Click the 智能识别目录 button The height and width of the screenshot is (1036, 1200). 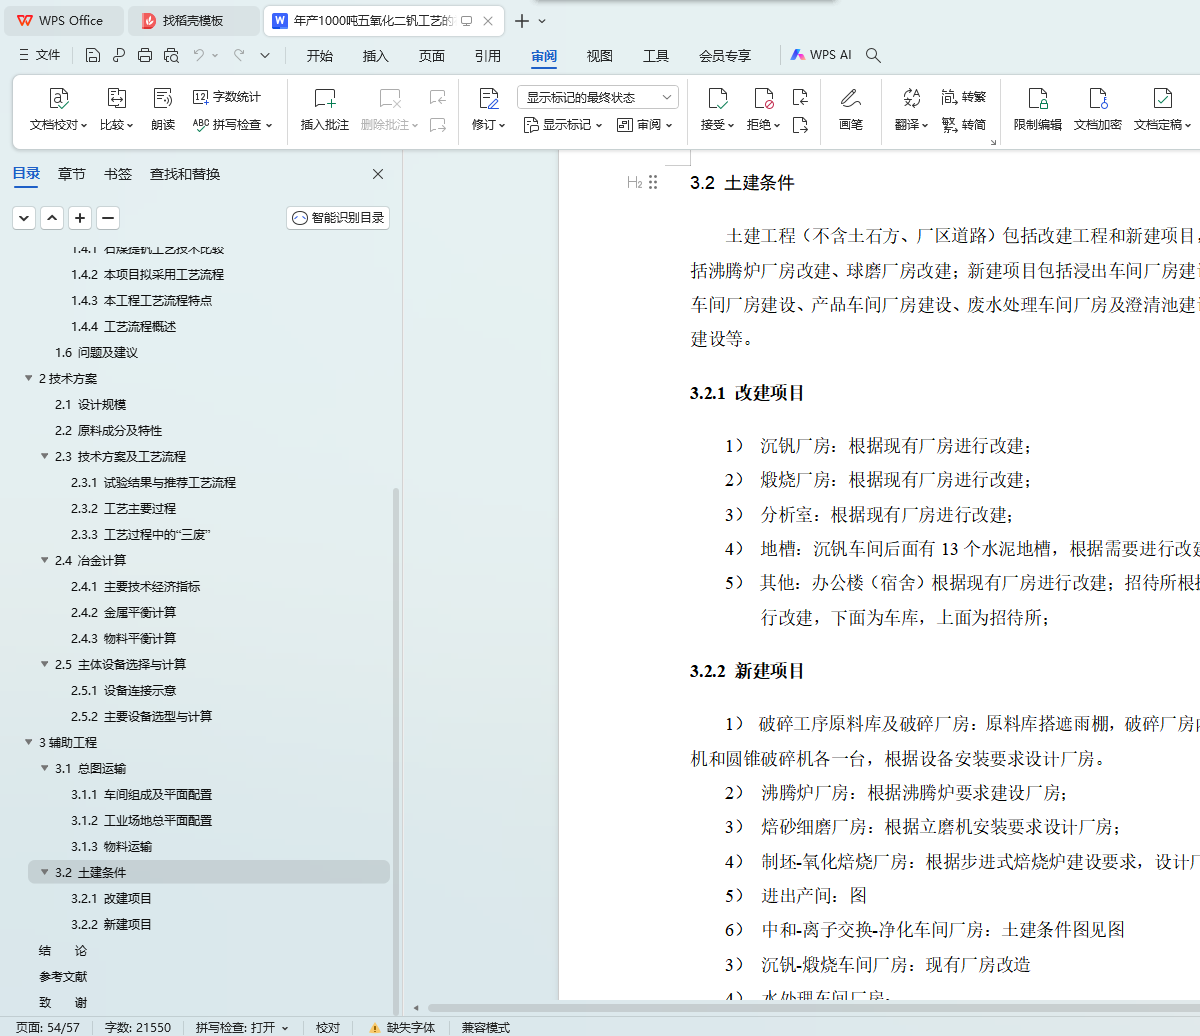click(338, 218)
